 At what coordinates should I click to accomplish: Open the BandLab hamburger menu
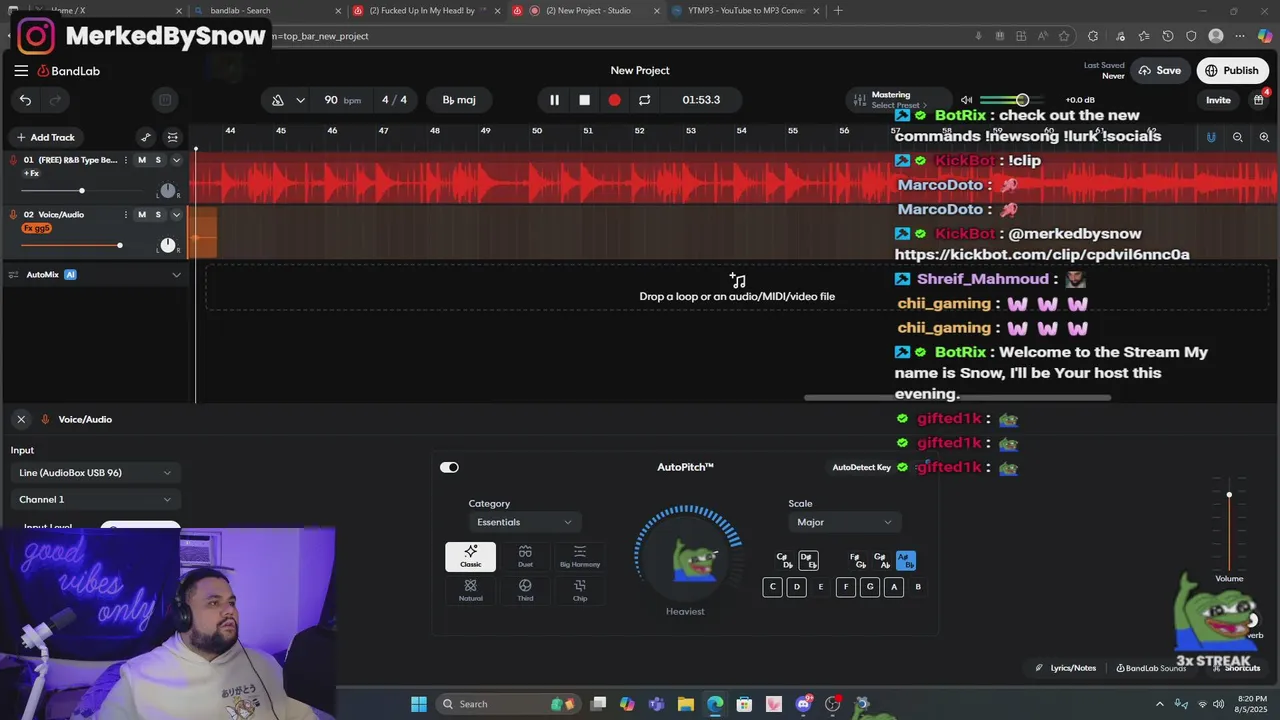21,71
